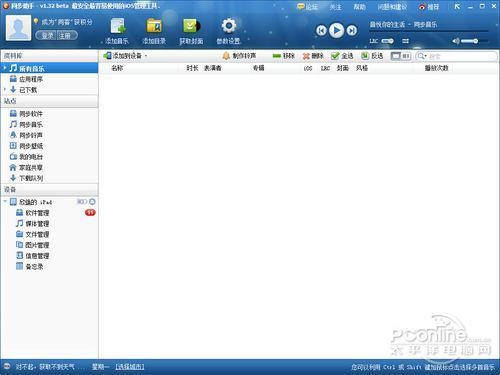Image resolution: width=500 pixels, height=375 pixels.
Task: Click the 选择城市 link in status bar
Action: [130, 367]
